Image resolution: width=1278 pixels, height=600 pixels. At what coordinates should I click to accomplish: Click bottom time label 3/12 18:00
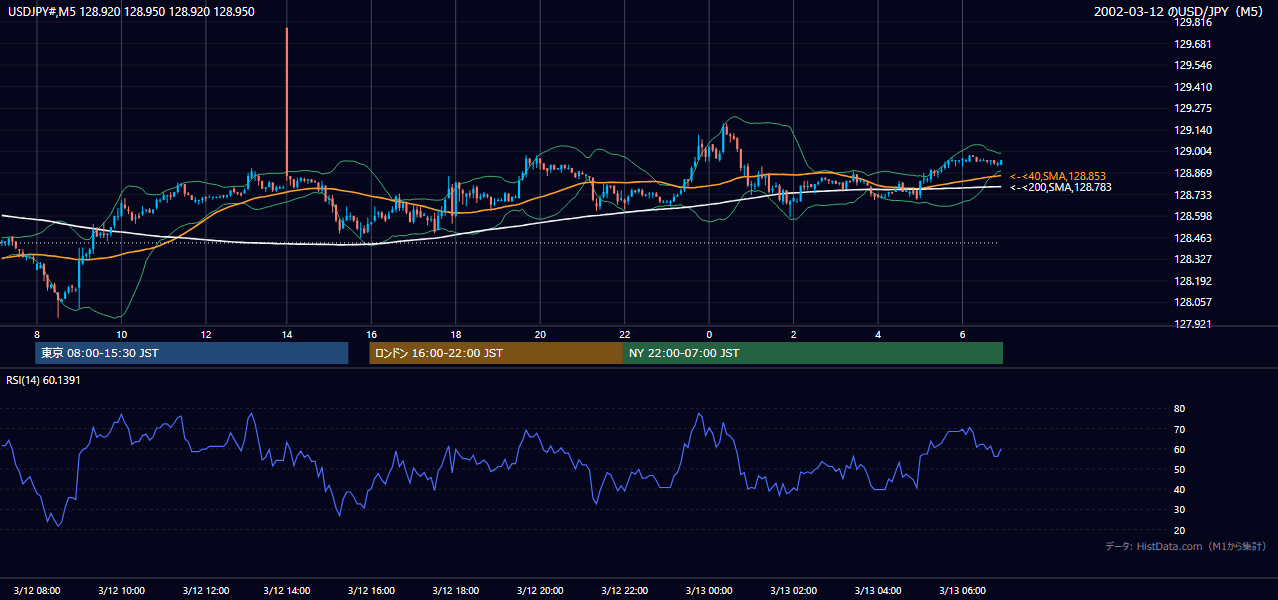(457, 590)
